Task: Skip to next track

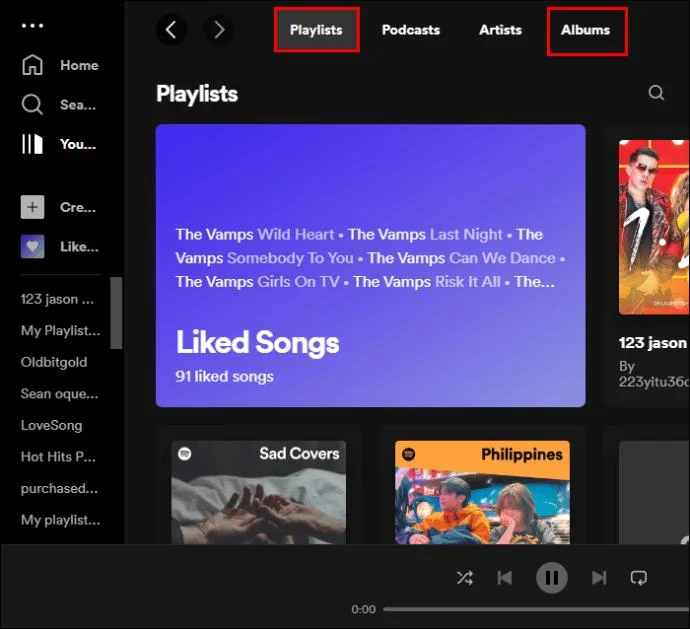Action: [599, 578]
